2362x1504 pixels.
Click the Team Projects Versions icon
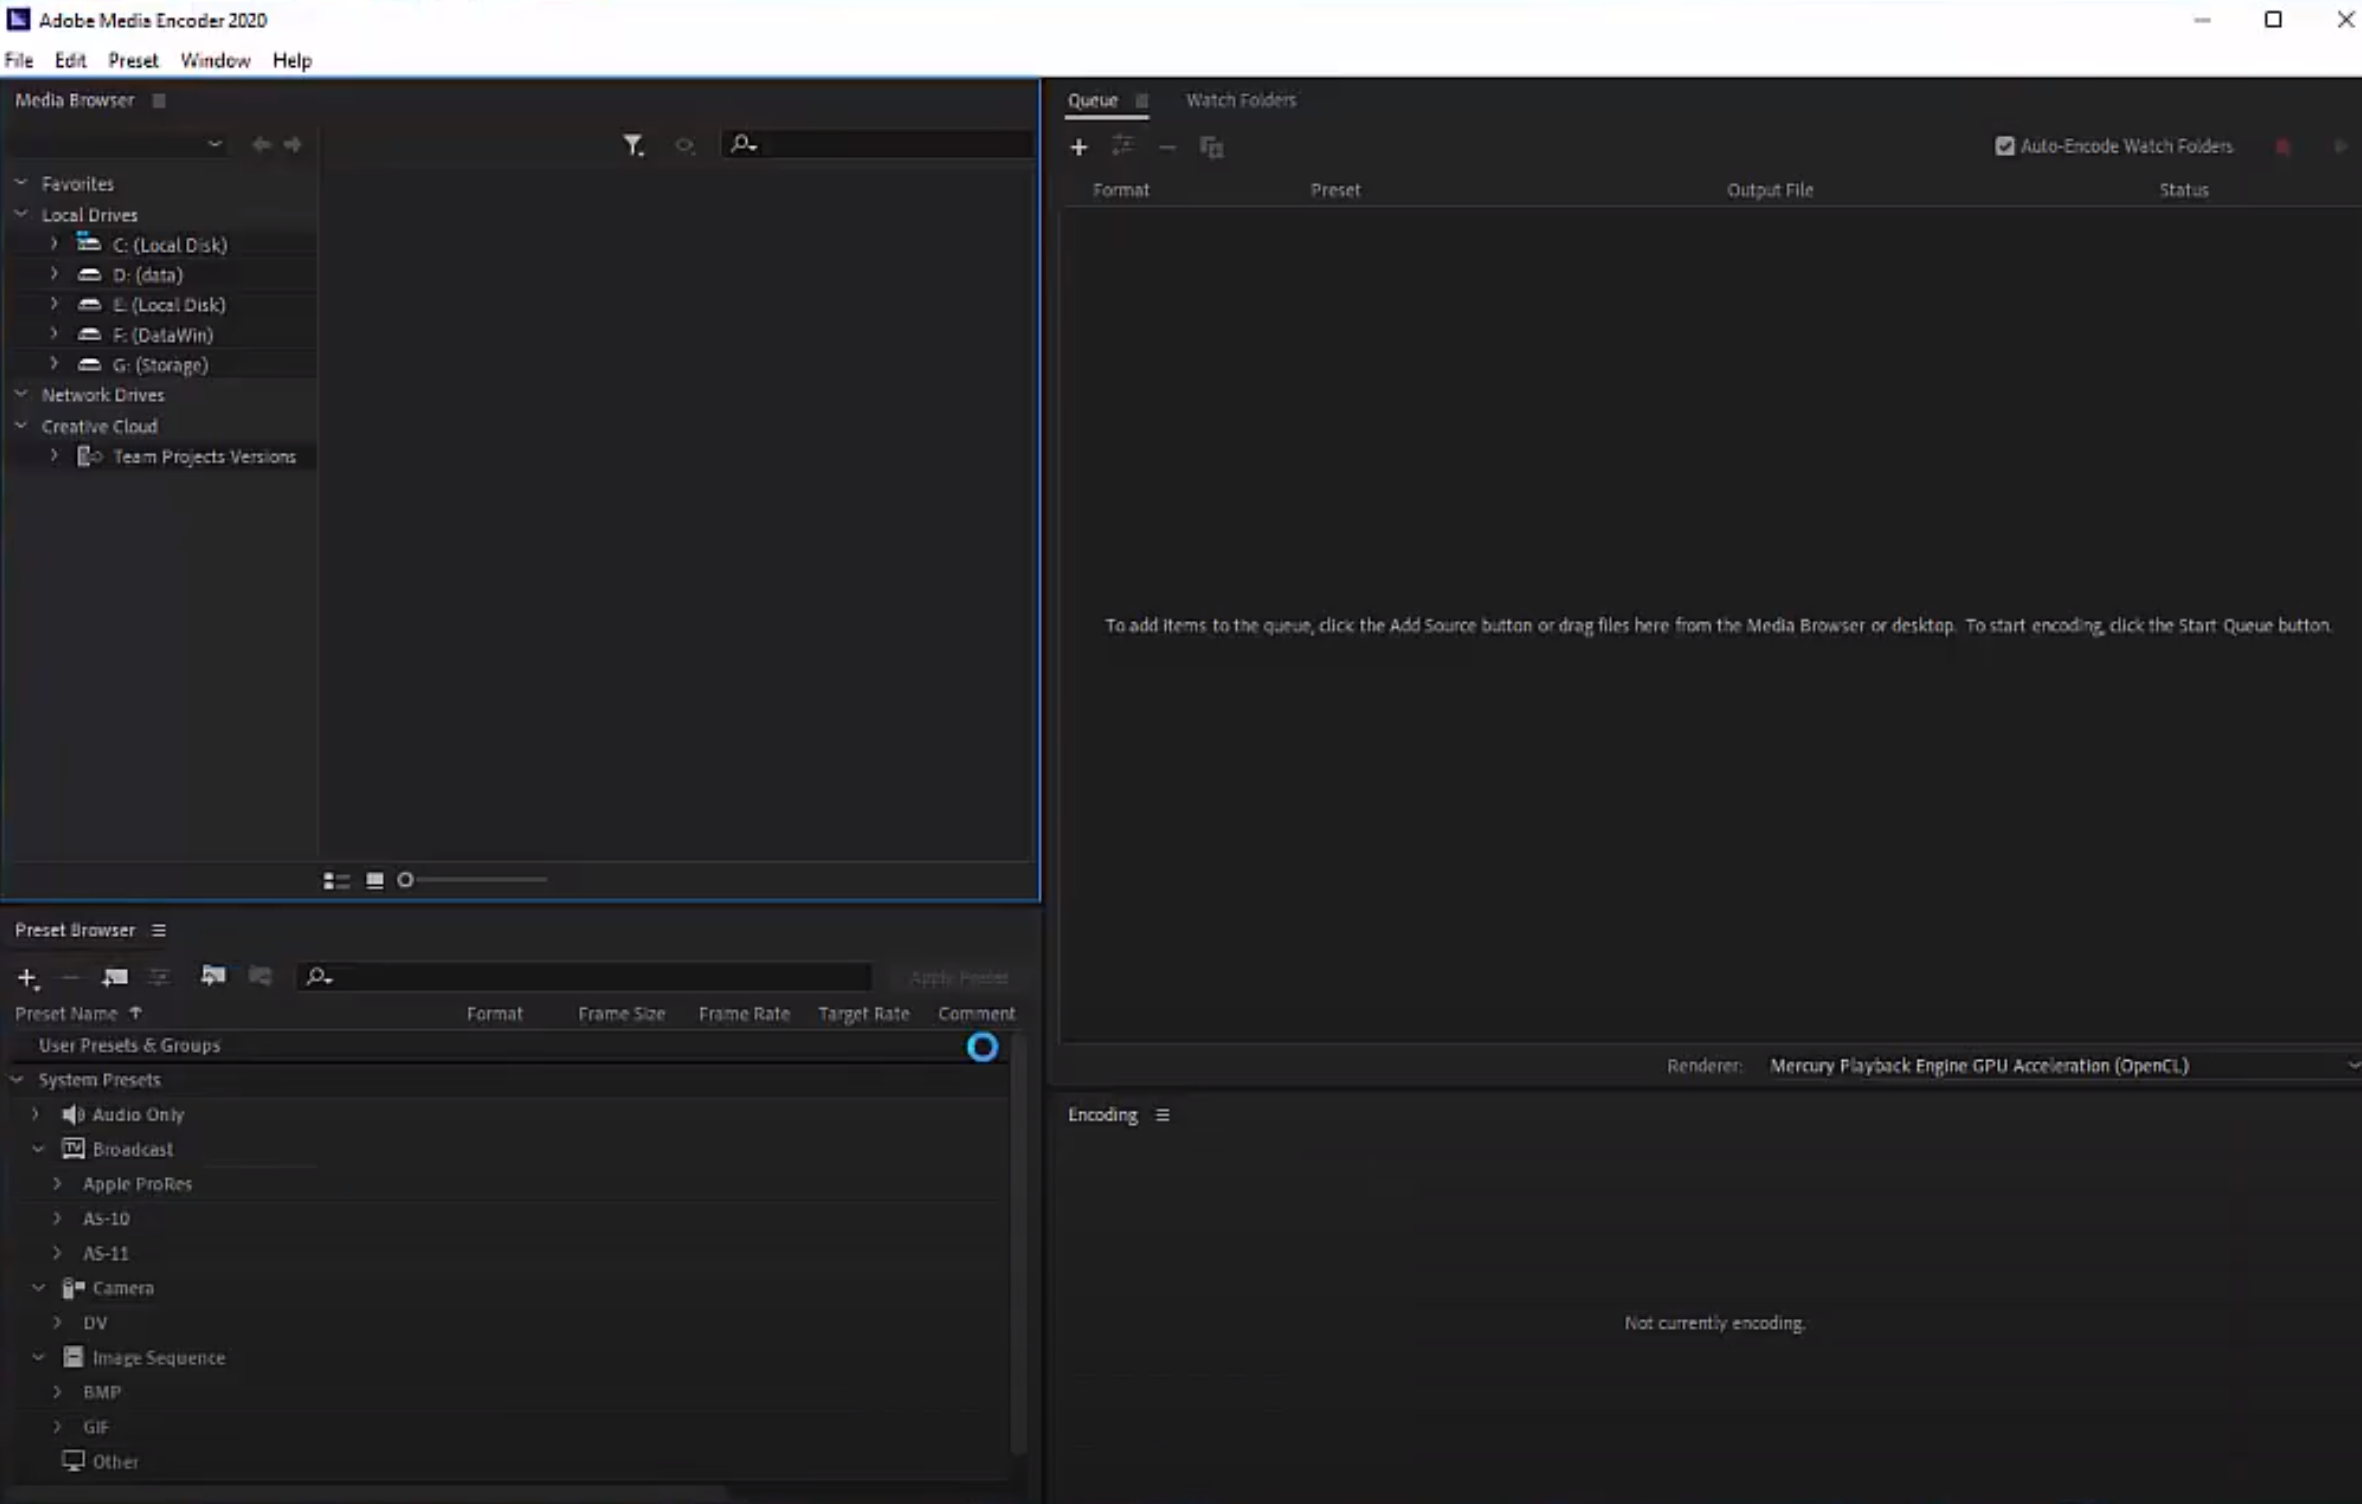[90, 457]
